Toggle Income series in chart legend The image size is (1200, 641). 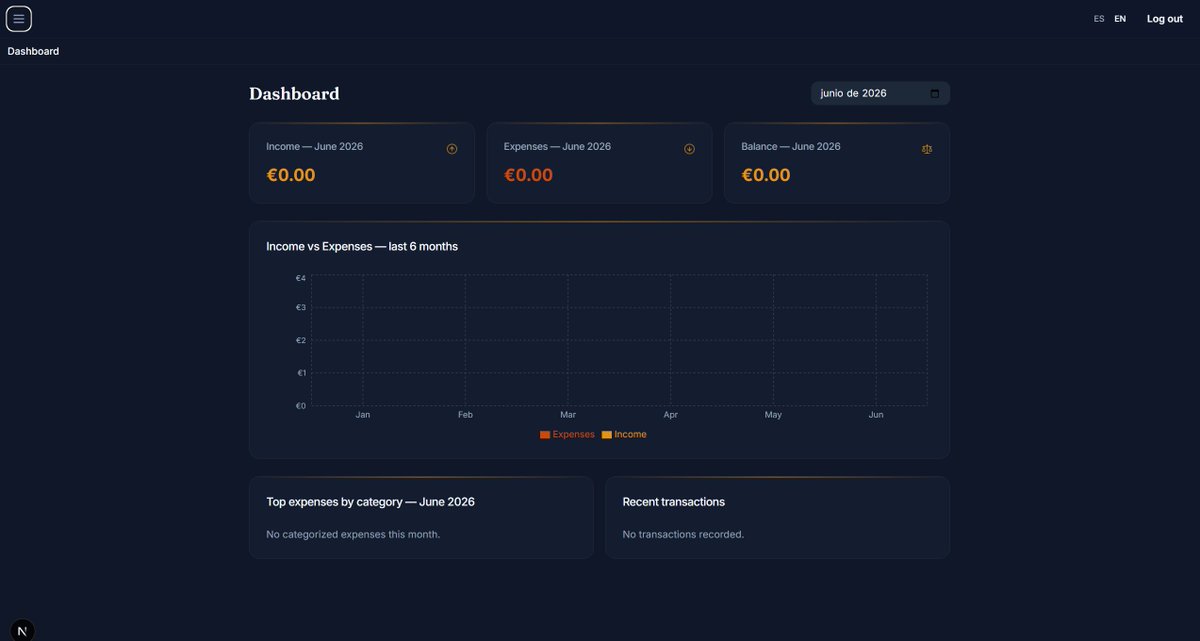tap(624, 434)
